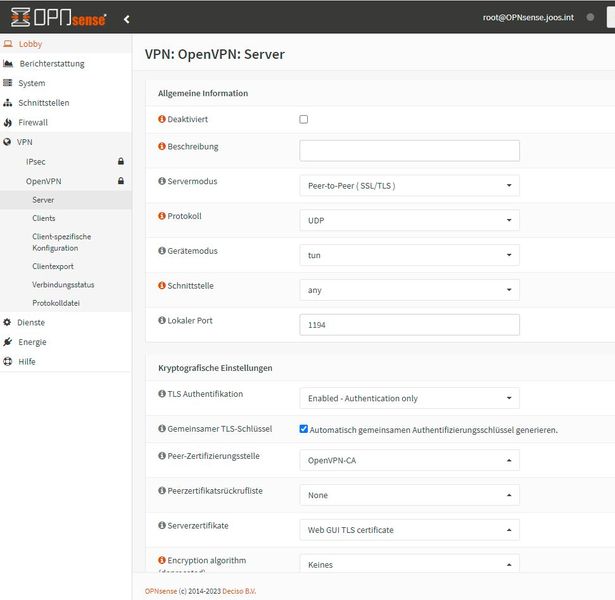Viewport: 615px width, 600px height.
Task: Show help info for Gemeinsamer TLS-Schlüssel
Action: click(162, 429)
